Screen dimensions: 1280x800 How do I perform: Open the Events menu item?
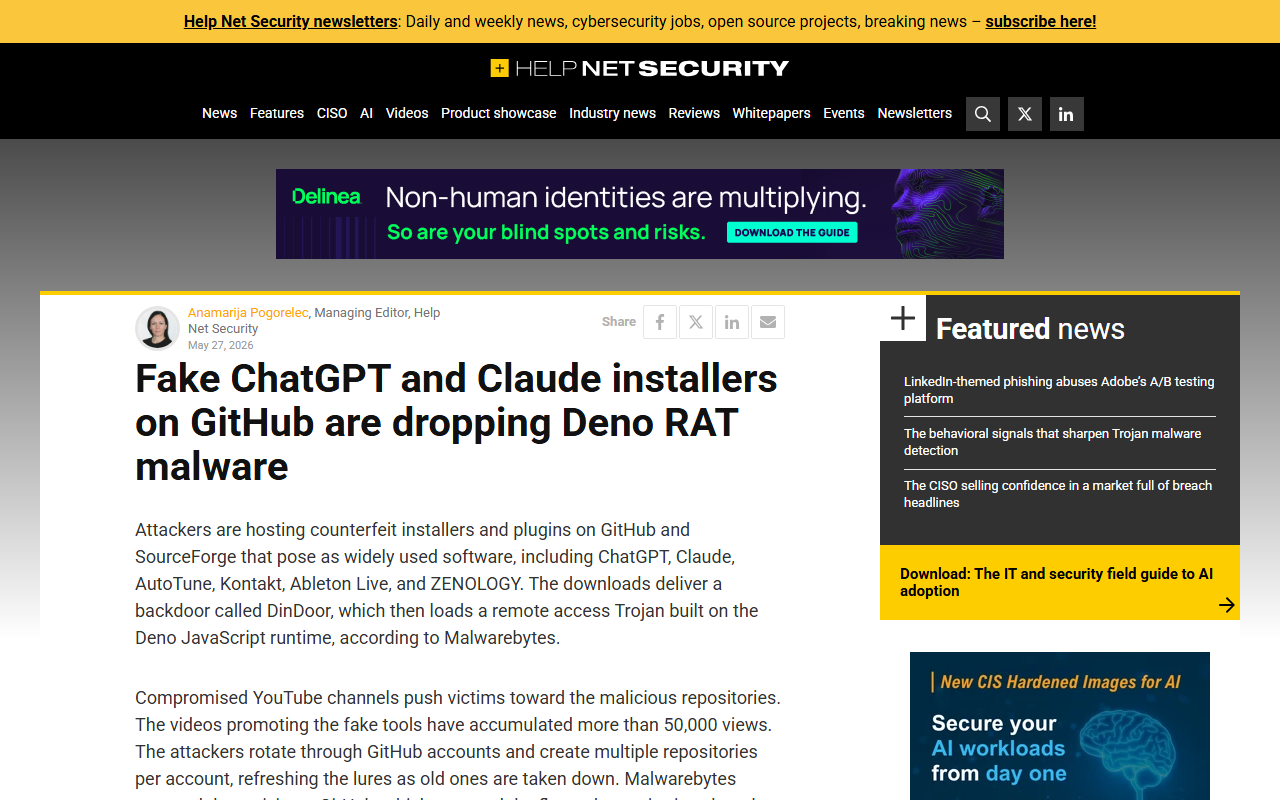click(844, 113)
